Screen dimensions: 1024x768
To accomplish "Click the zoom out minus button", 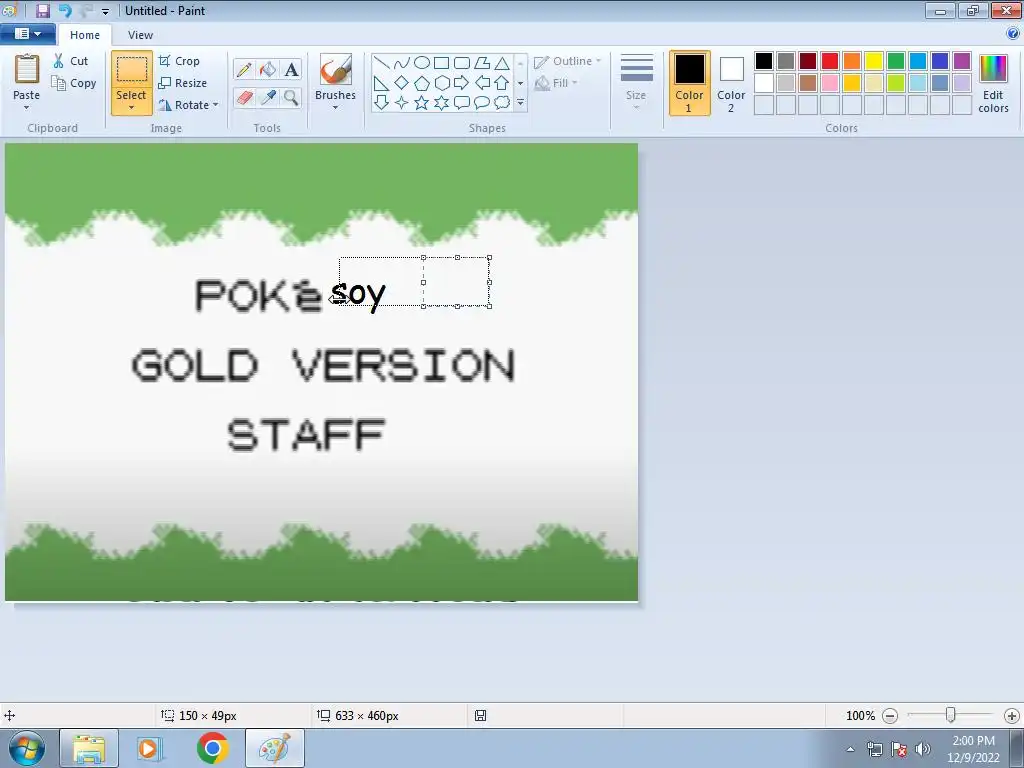I will [x=889, y=716].
